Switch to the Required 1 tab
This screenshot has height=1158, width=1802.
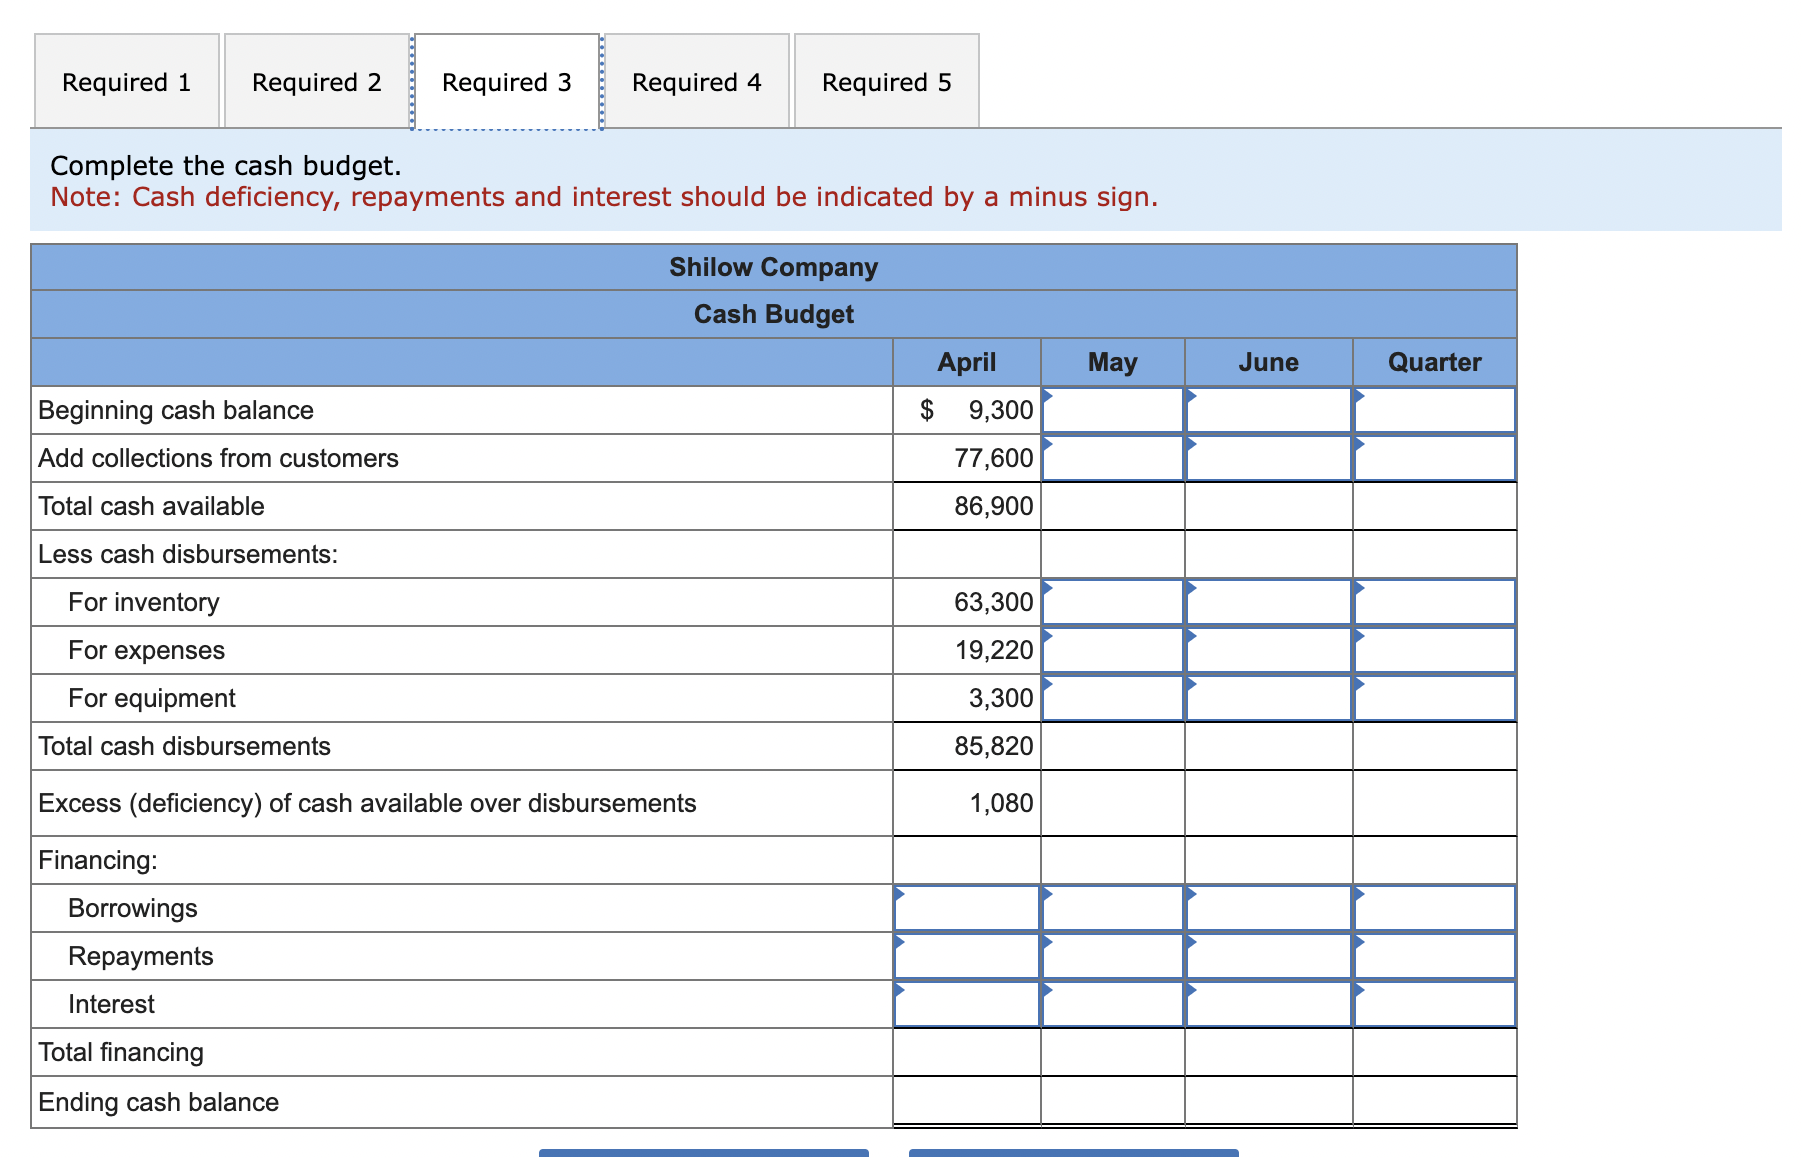point(127,81)
